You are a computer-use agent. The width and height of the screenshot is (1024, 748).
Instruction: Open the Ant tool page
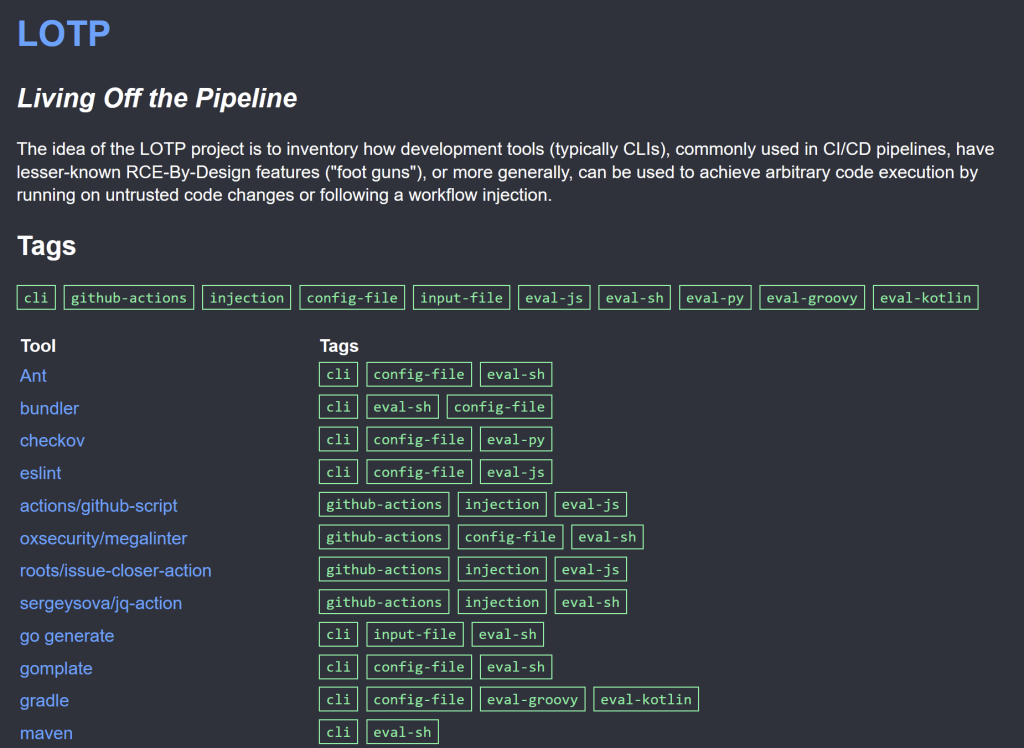pyautogui.click(x=33, y=376)
